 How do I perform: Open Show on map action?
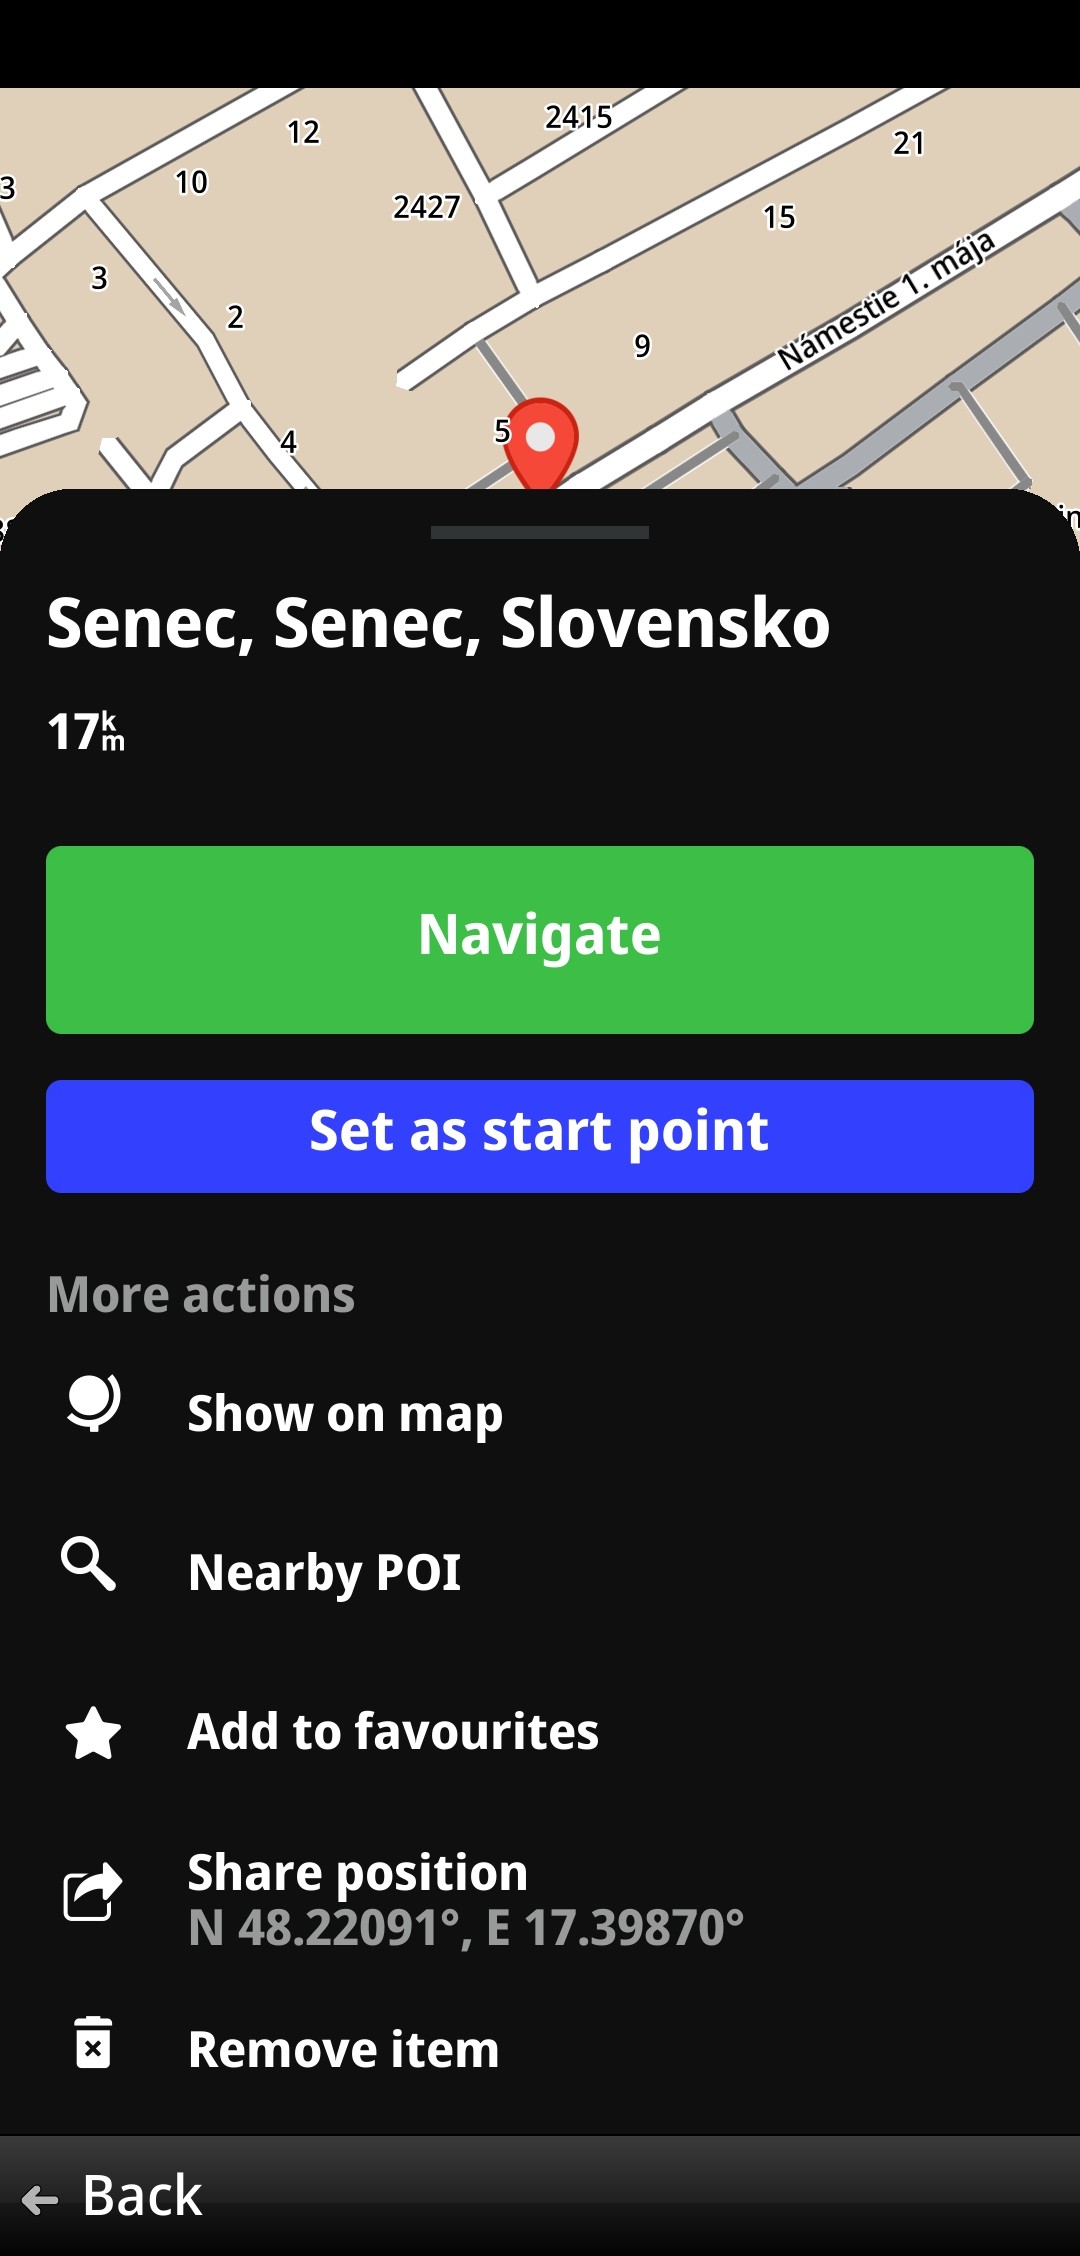click(540, 1413)
